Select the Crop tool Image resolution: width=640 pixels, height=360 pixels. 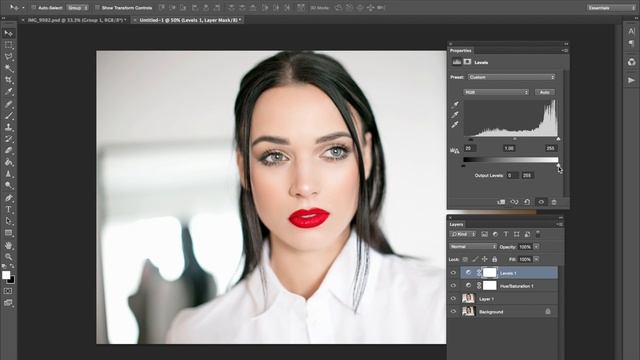pyautogui.click(x=9, y=80)
